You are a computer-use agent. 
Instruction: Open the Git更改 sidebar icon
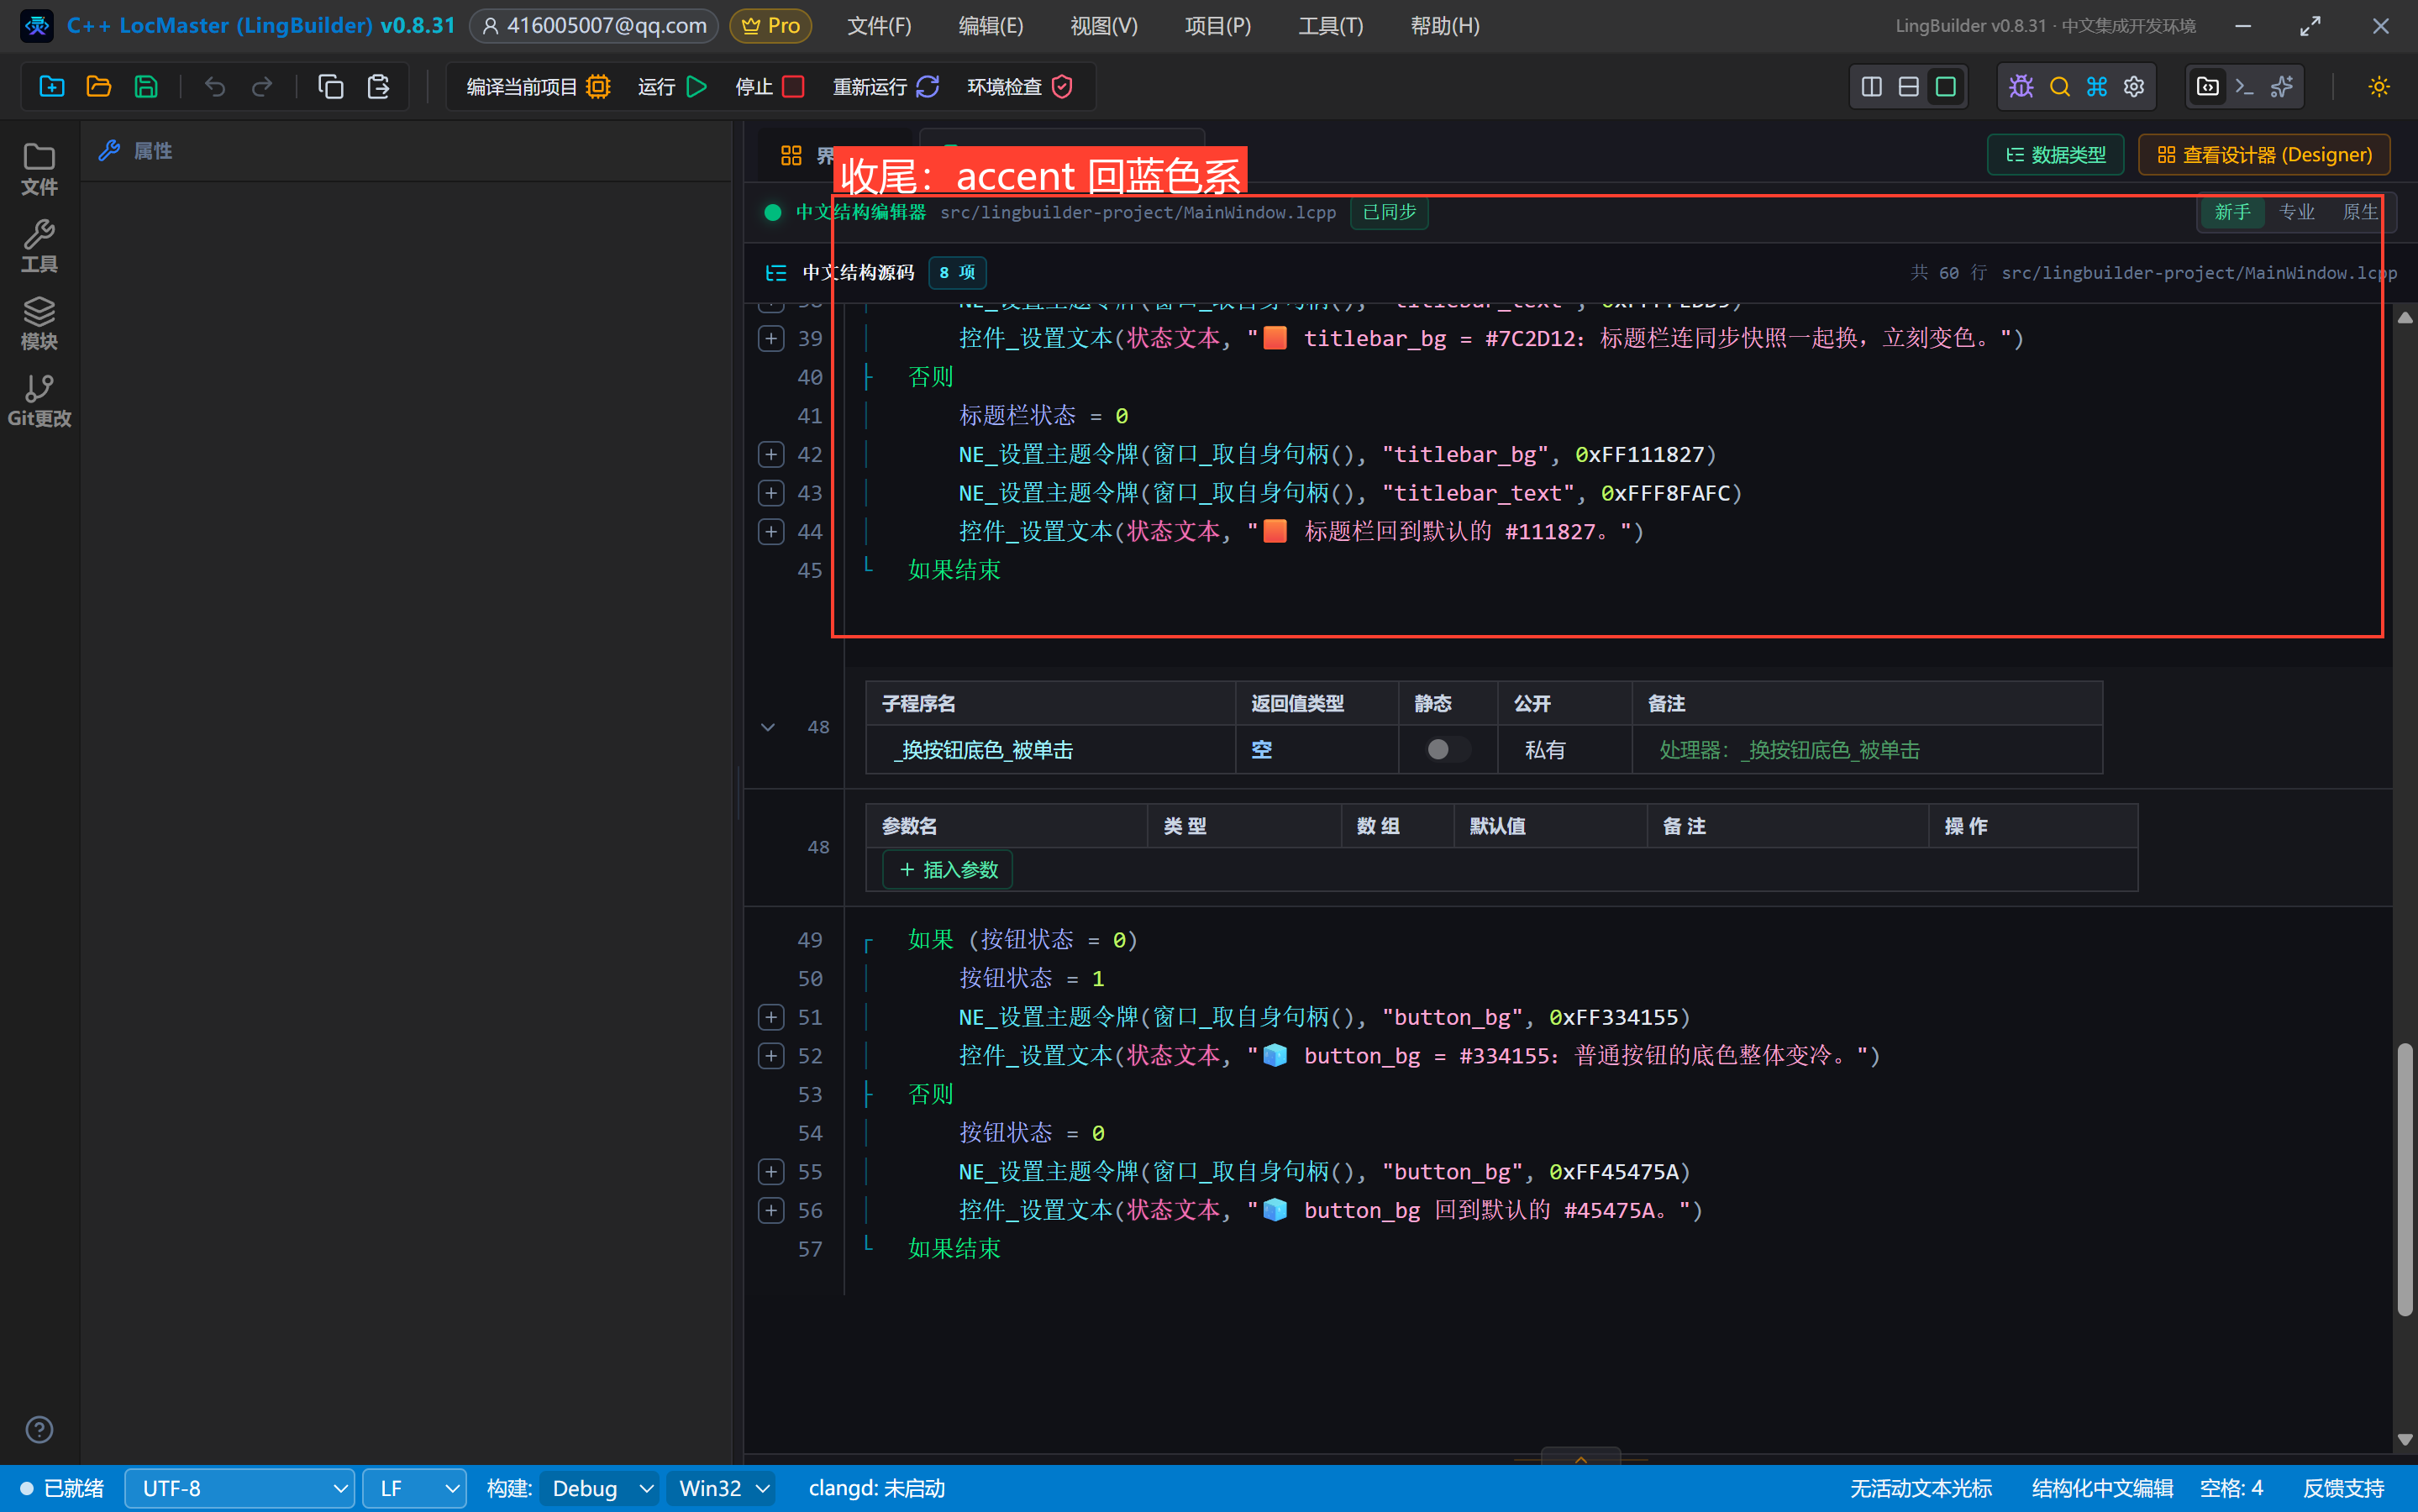(39, 401)
